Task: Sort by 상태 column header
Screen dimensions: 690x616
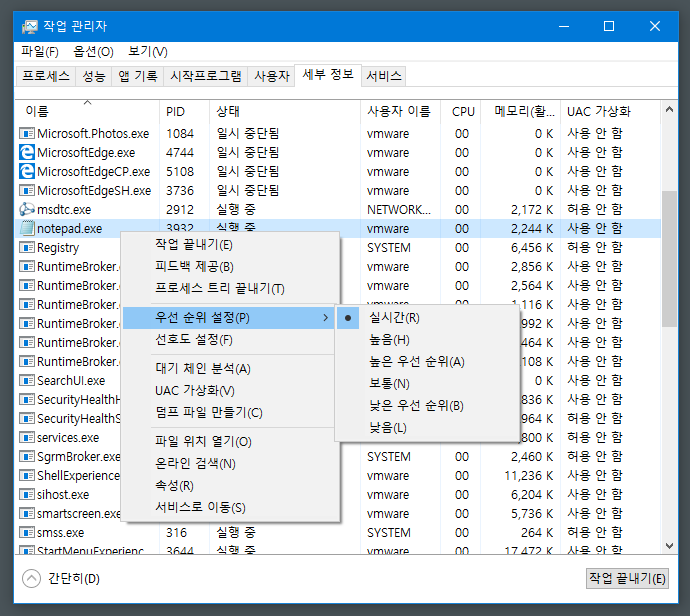Action: coord(285,112)
